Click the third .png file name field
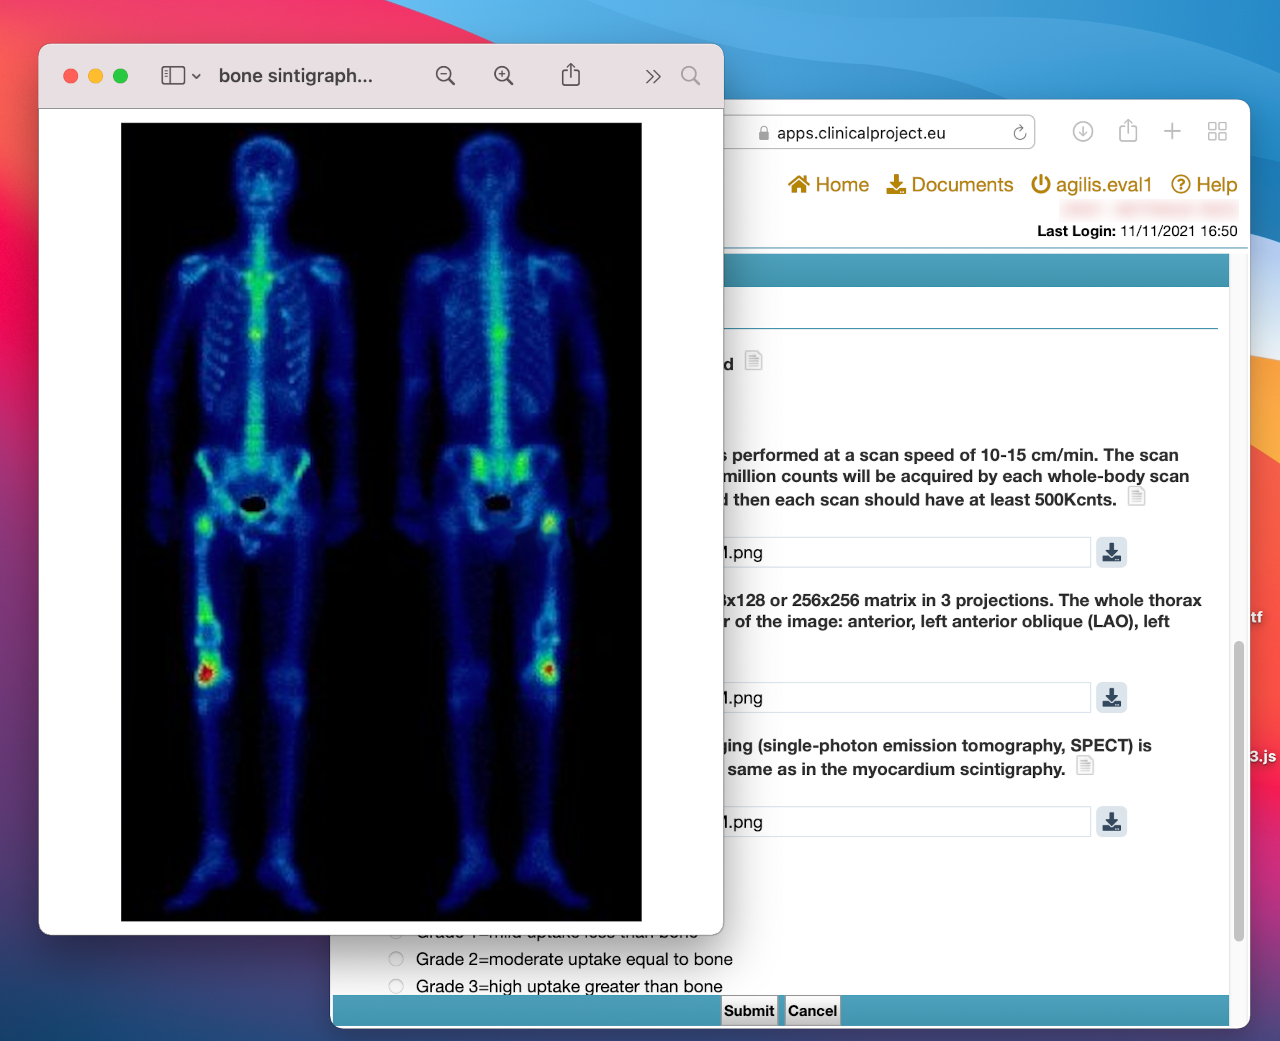The height and width of the screenshot is (1041, 1280). [906, 822]
